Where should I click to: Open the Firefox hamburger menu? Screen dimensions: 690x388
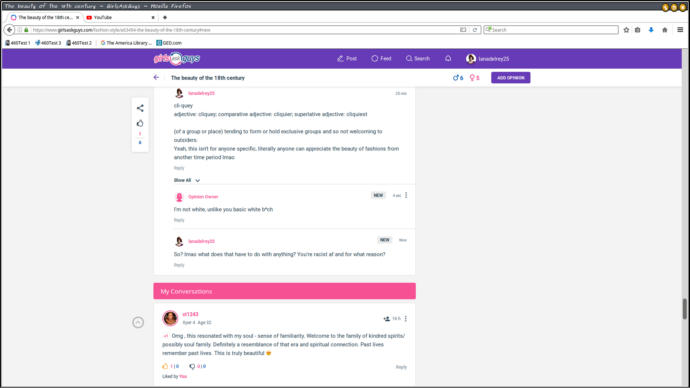(x=680, y=30)
